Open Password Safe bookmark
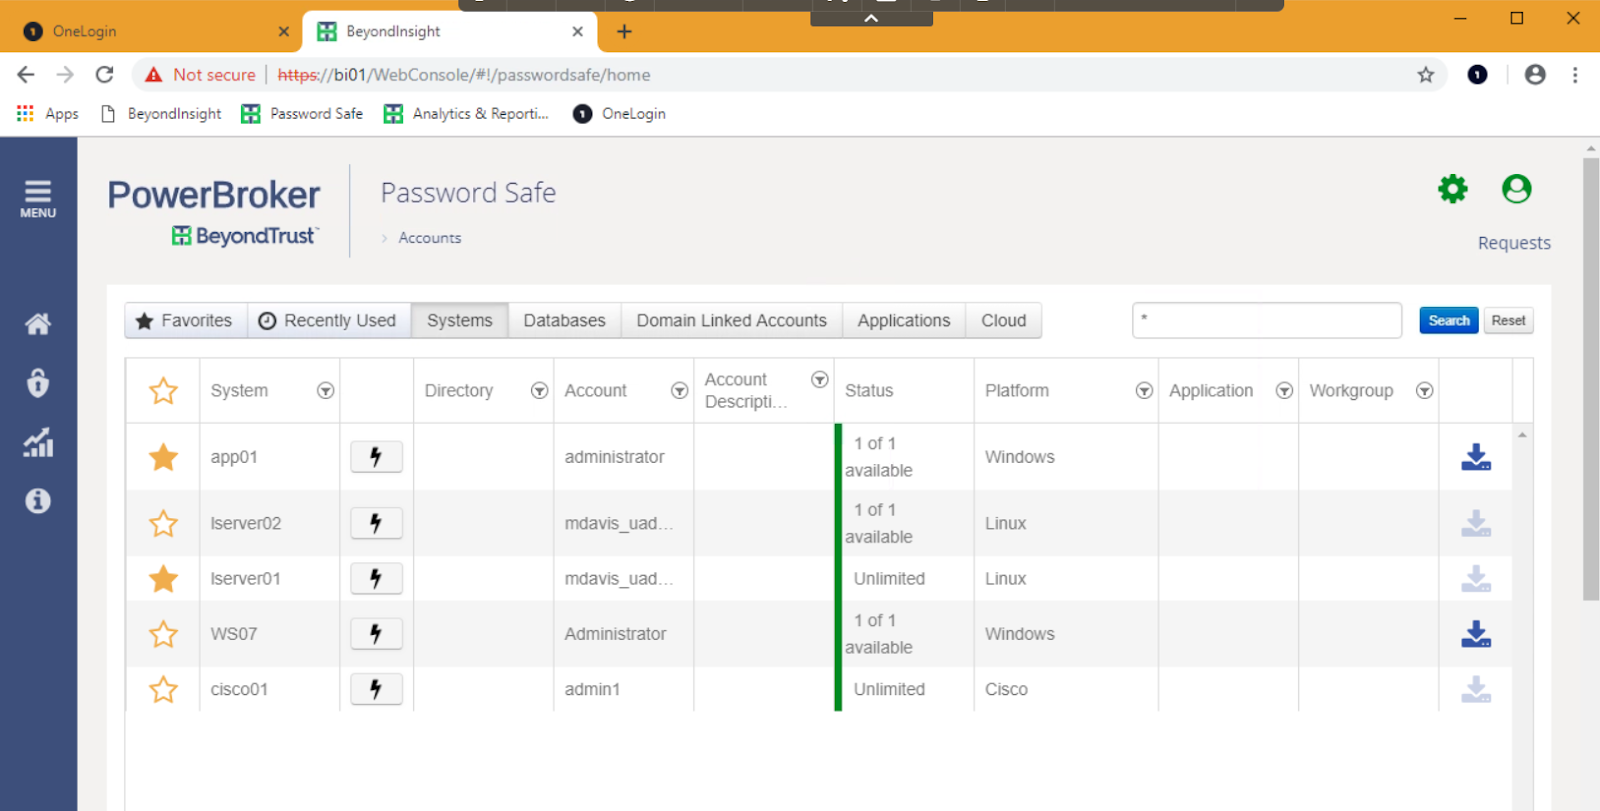This screenshot has height=811, width=1600. click(x=302, y=114)
